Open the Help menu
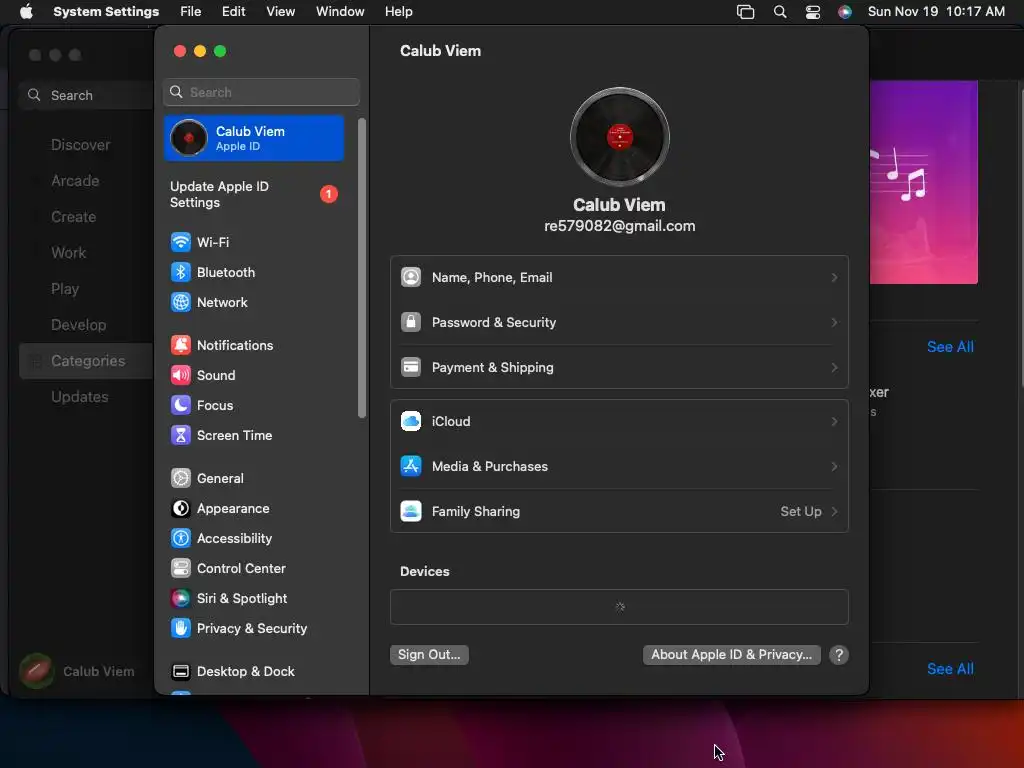The height and width of the screenshot is (768, 1024). 398,12
